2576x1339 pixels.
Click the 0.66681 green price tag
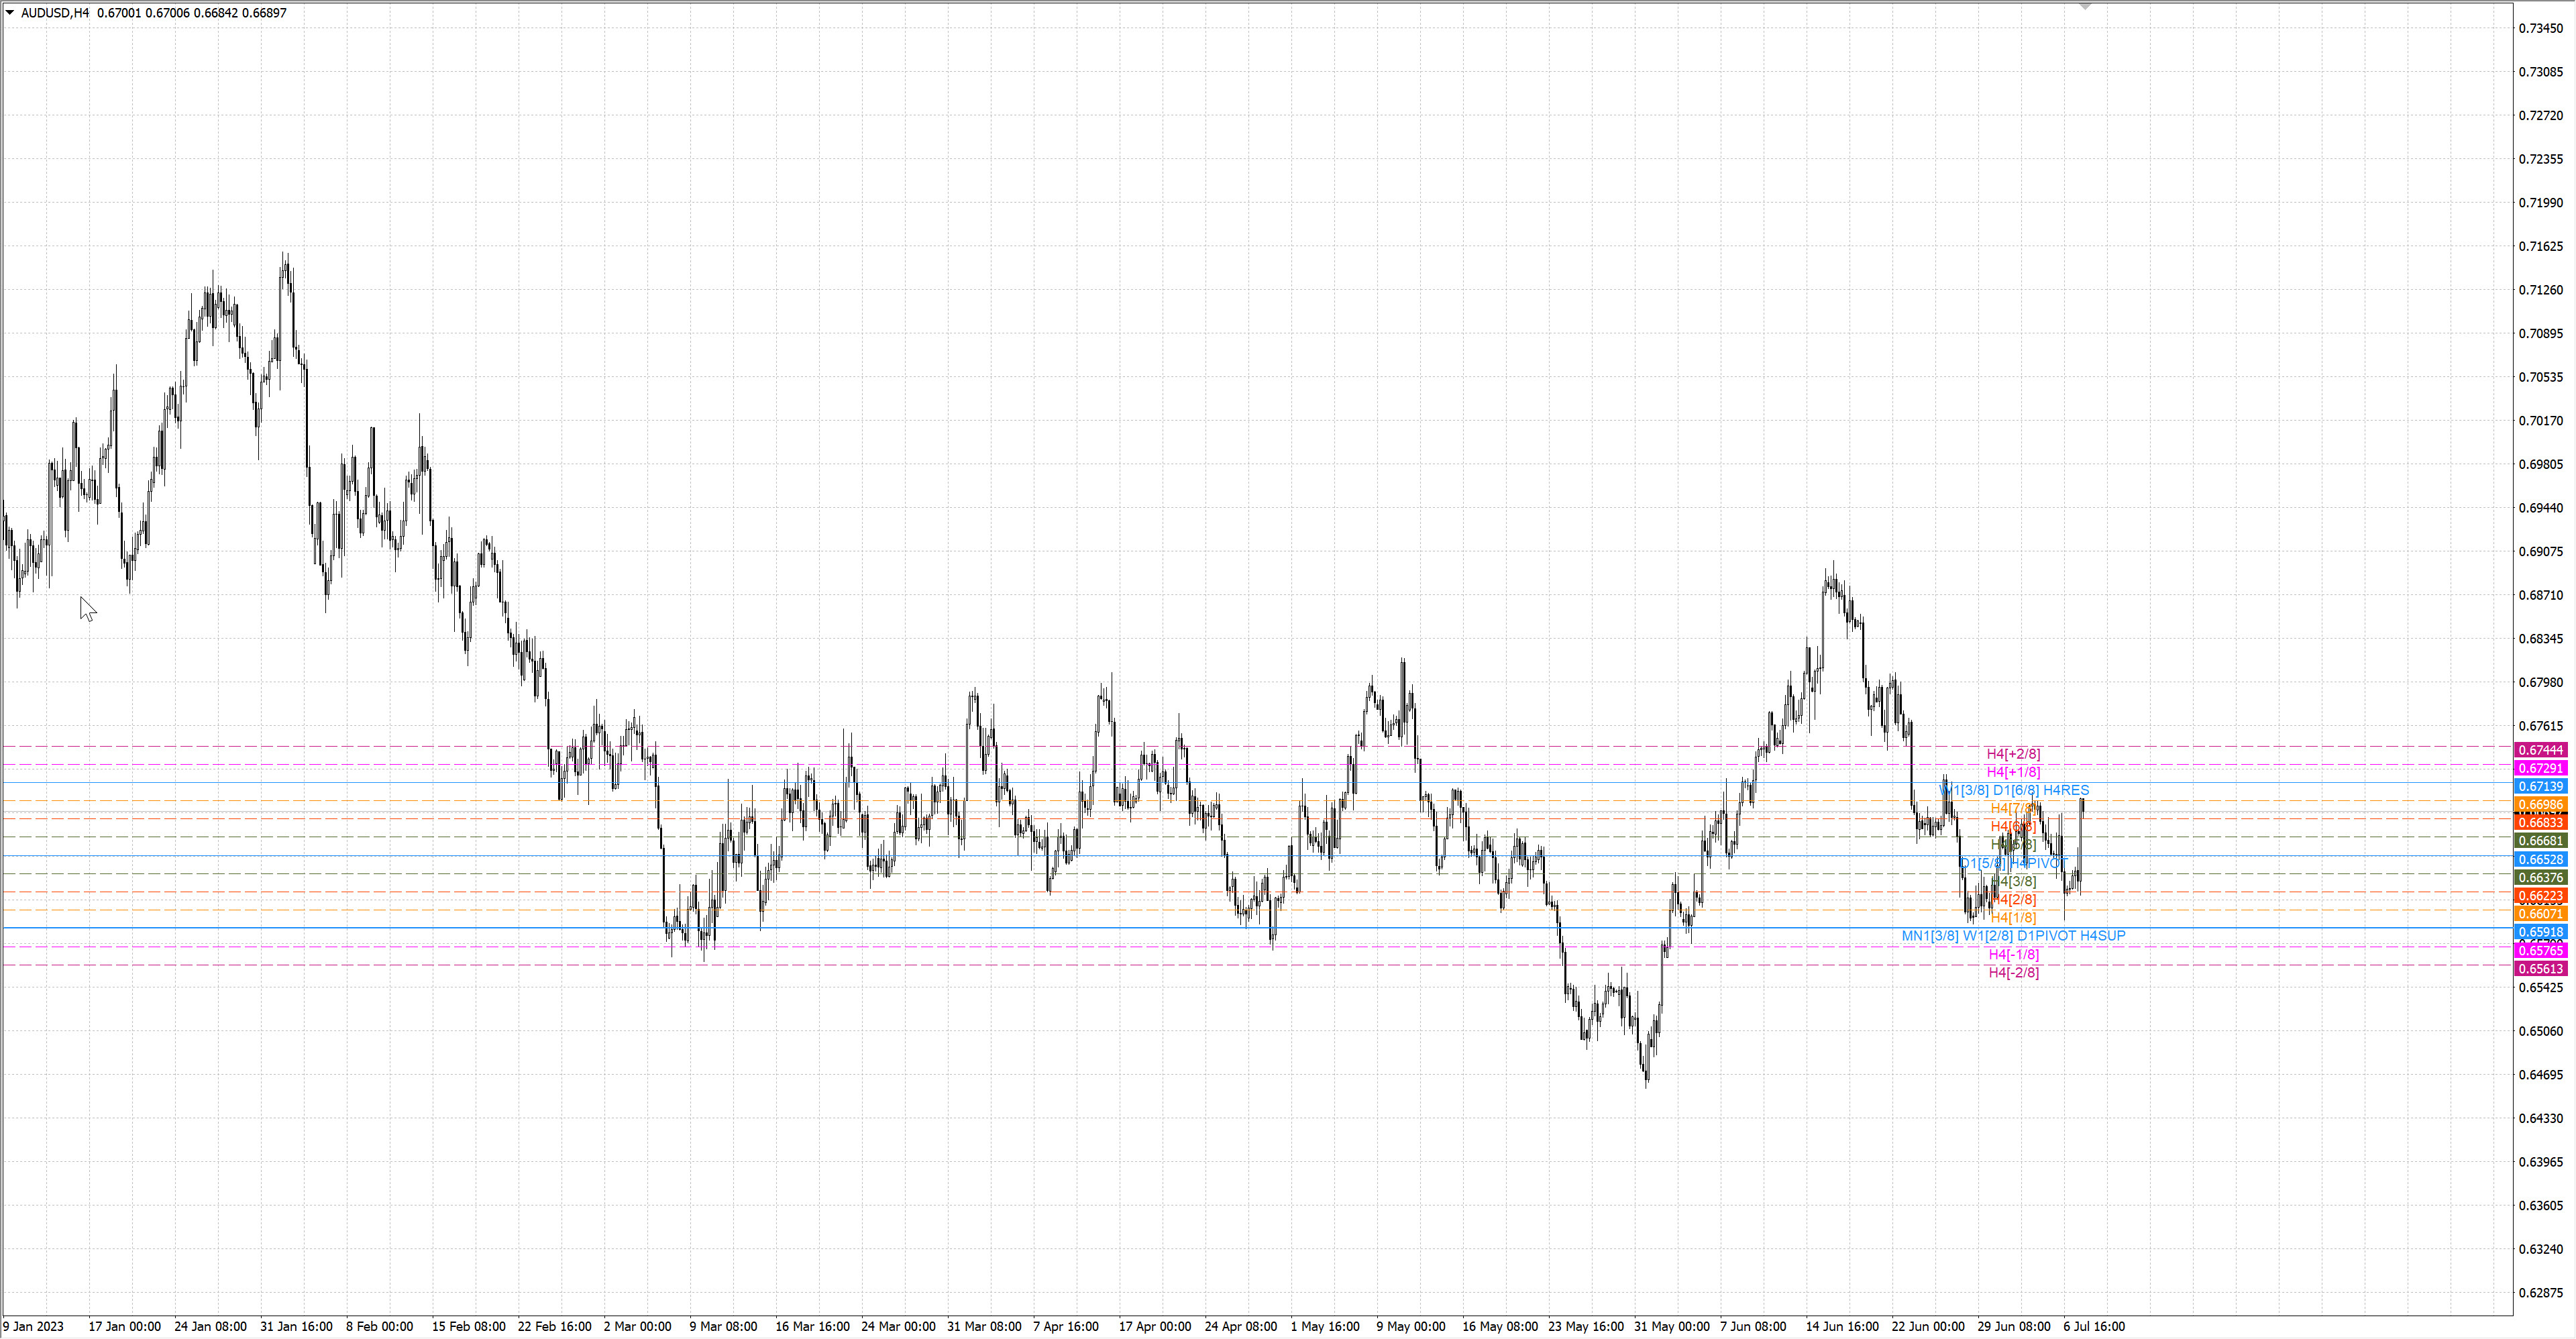click(2541, 841)
